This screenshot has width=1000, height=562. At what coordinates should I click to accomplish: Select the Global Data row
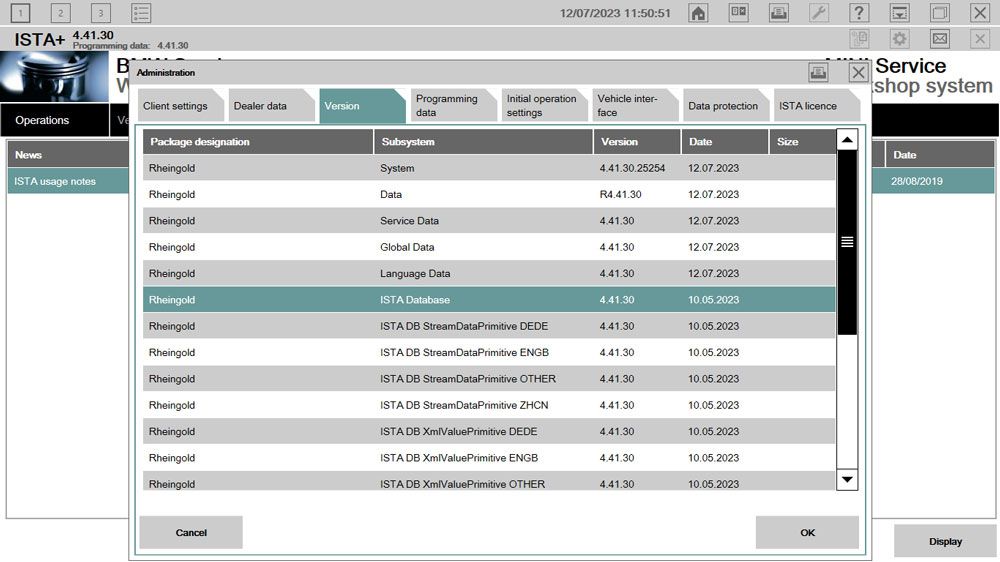pos(489,247)
